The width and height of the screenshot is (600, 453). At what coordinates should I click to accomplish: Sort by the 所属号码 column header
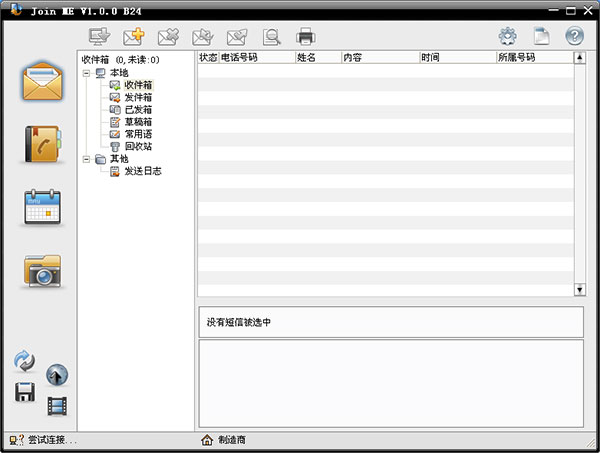coord(535,57)
